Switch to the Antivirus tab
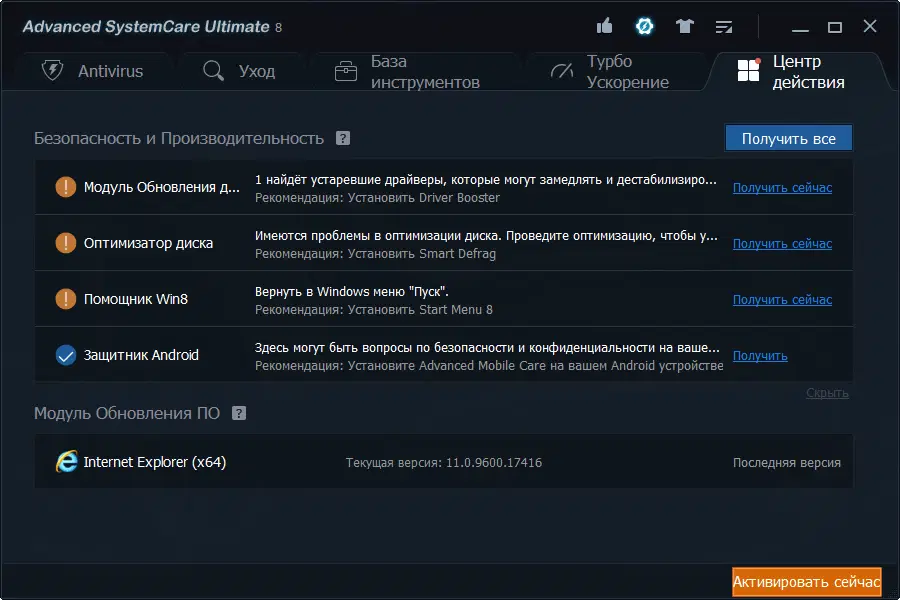Screen dimensions: 900x600 click(95, 70)
